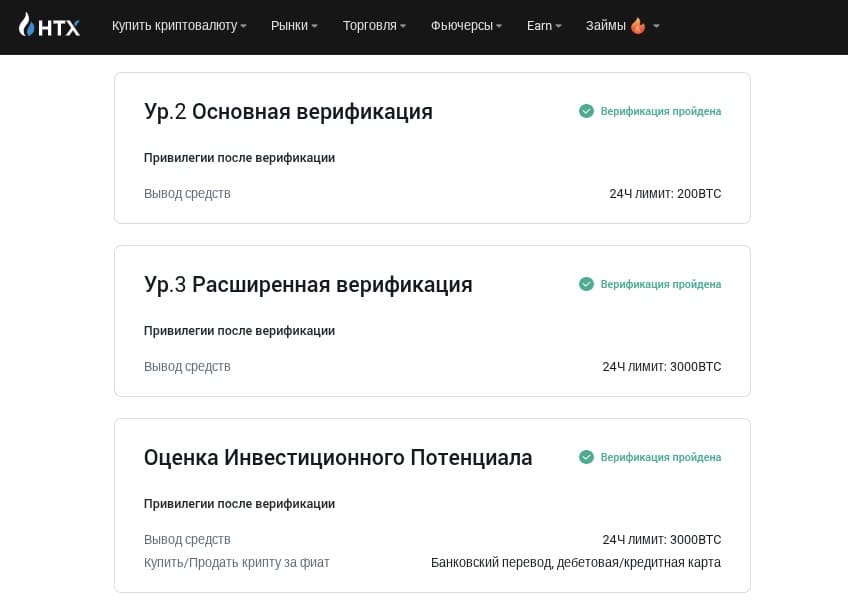
Task: Expand the arrow after the Займы fire icon
Action: 656,25
